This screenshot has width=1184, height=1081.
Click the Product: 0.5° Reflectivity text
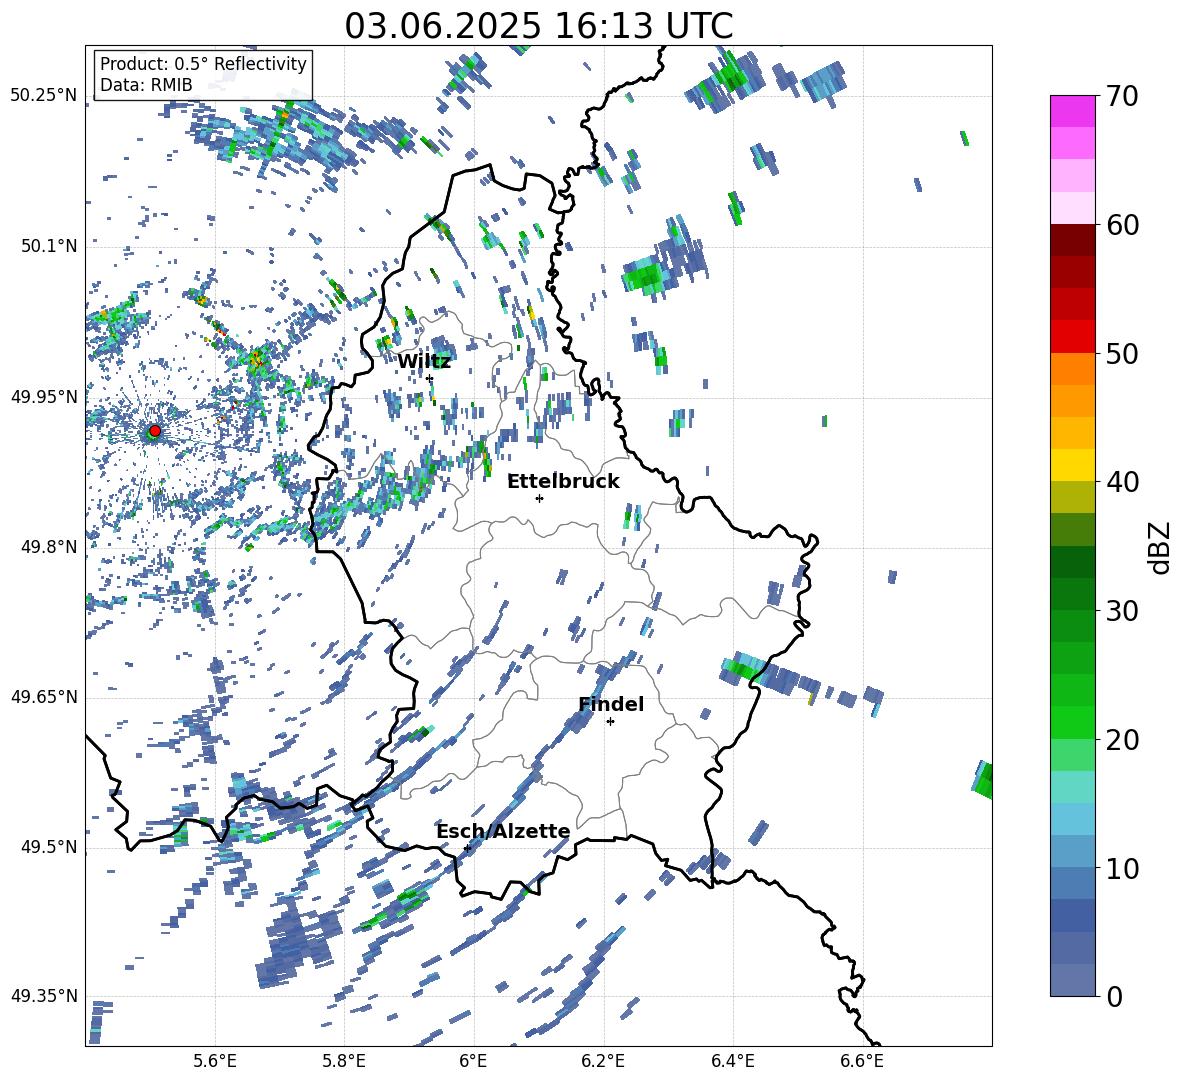point(203,63)
